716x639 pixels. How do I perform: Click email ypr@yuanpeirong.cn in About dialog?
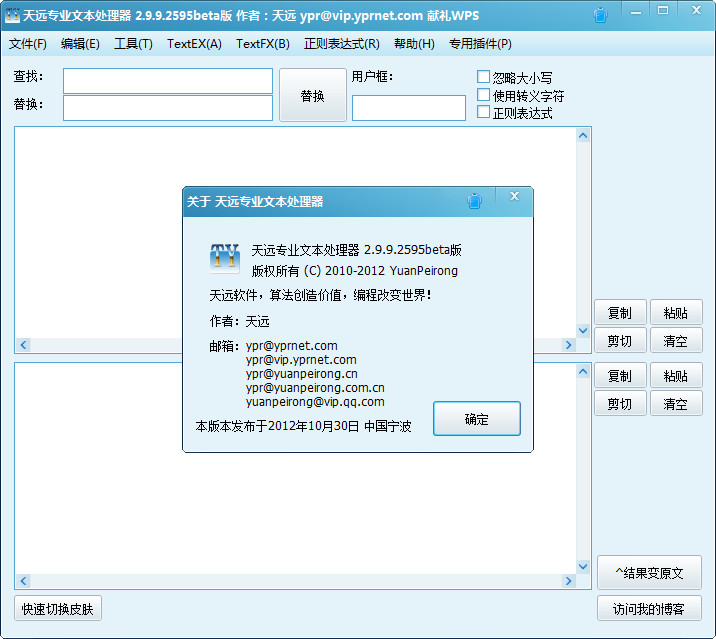301,374
